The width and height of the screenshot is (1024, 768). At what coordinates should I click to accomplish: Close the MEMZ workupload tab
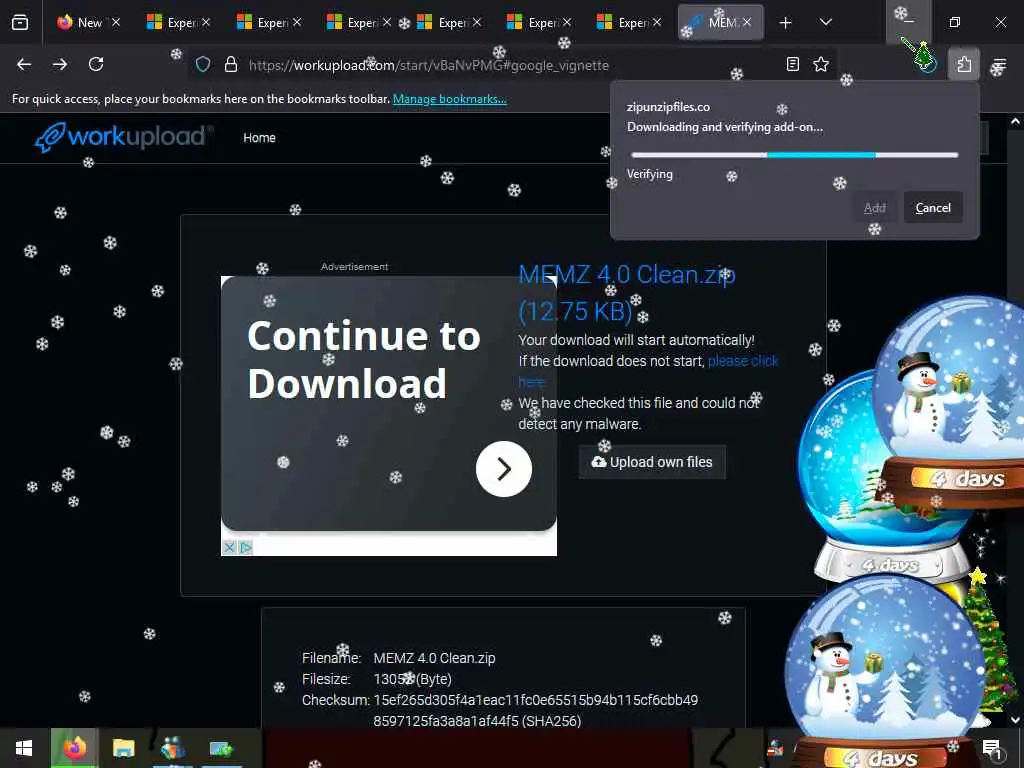(x=747, y=23)
